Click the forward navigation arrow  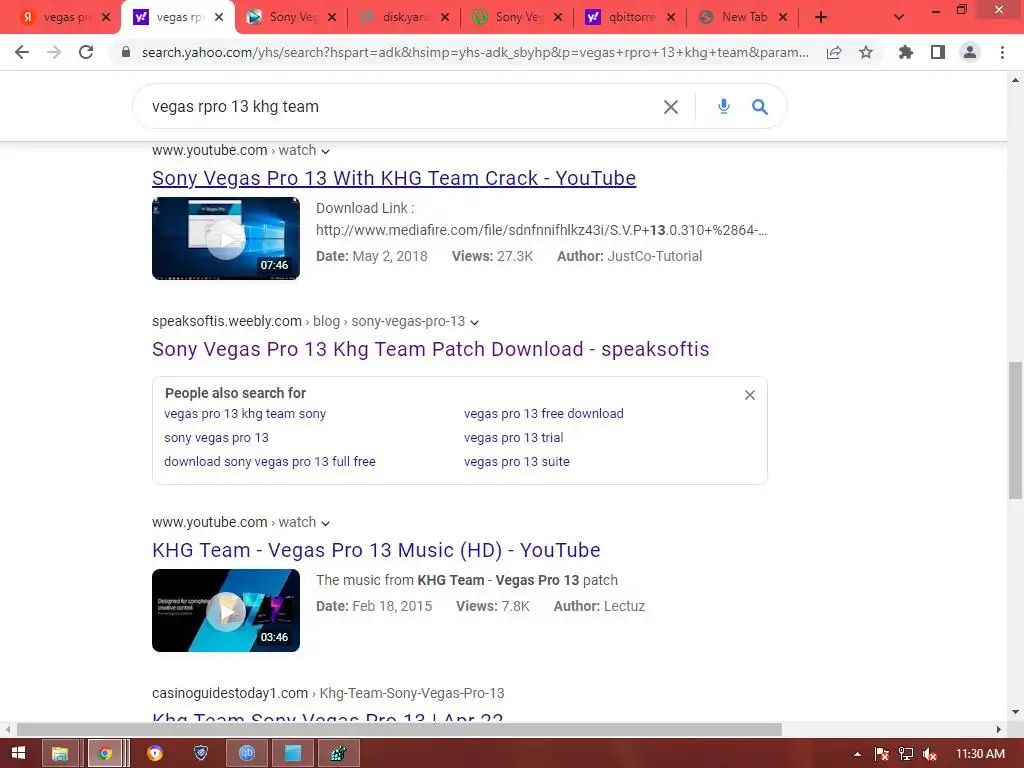coord(54,52)
